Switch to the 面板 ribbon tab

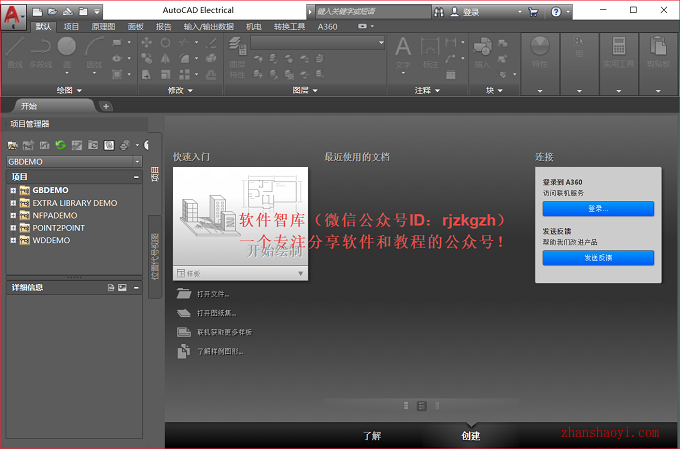(135, 26)
